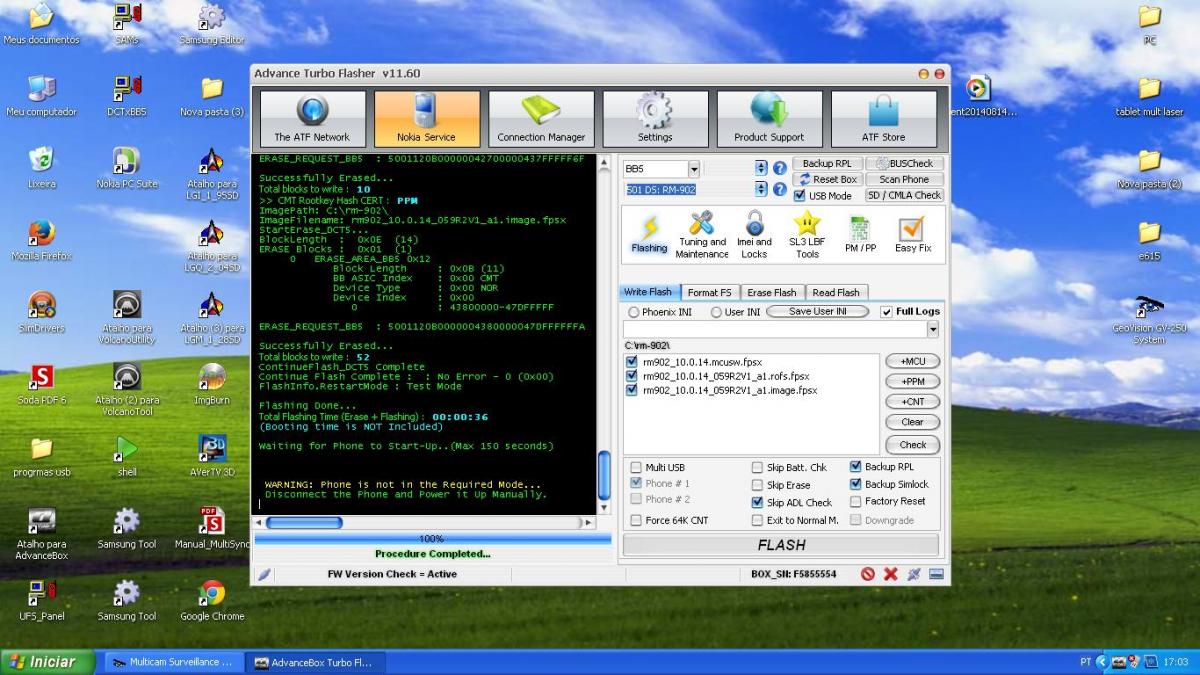Click the log's vertical scrollbar thumb
Viewport: 1200px width, 675px height.
click(604, 476)
